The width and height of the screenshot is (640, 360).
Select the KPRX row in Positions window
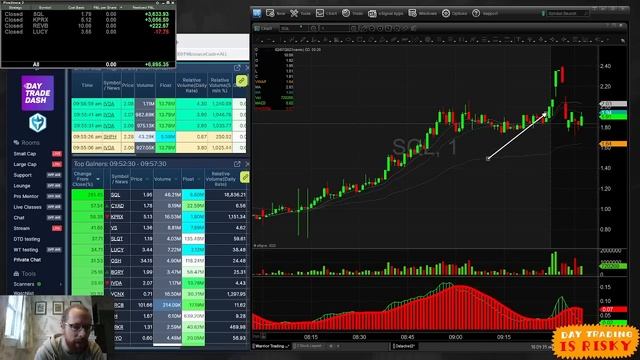(88, 20)
